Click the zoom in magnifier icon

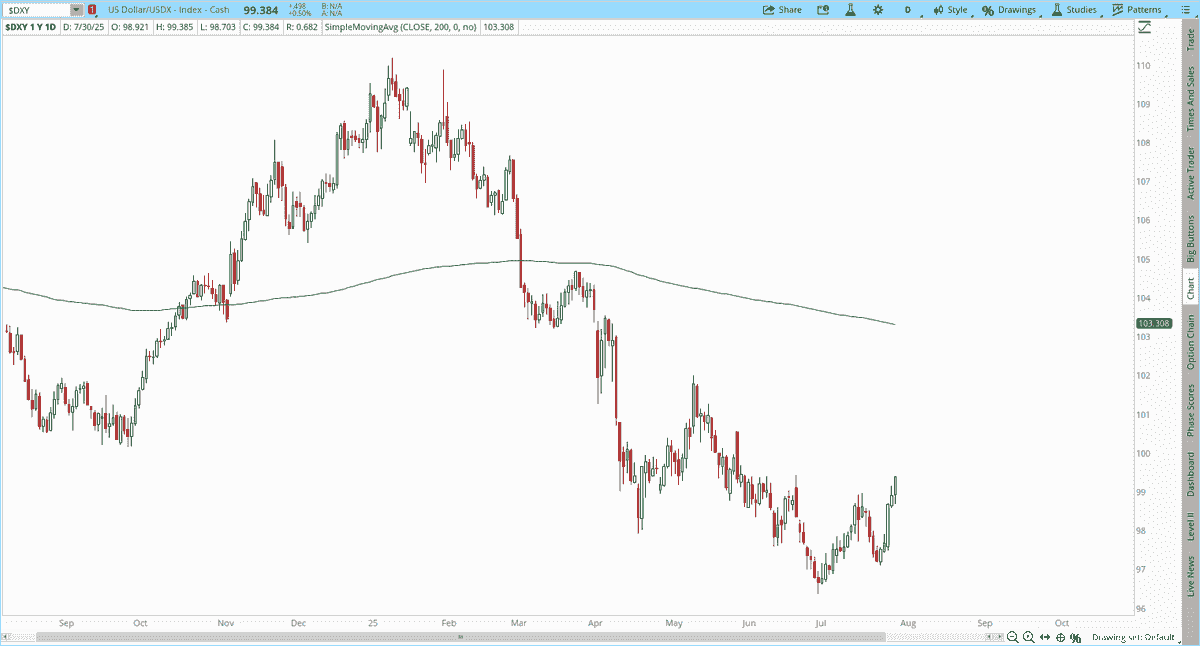[1029, 637]
